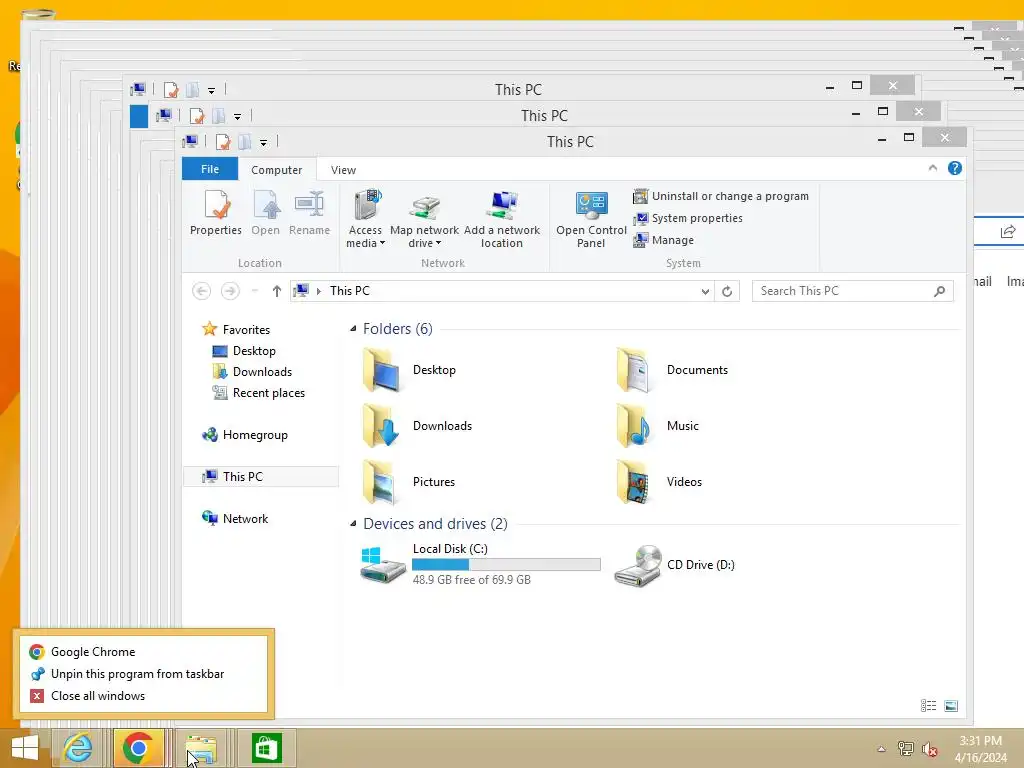Select This PC in the navigation pane

point(261,477)
